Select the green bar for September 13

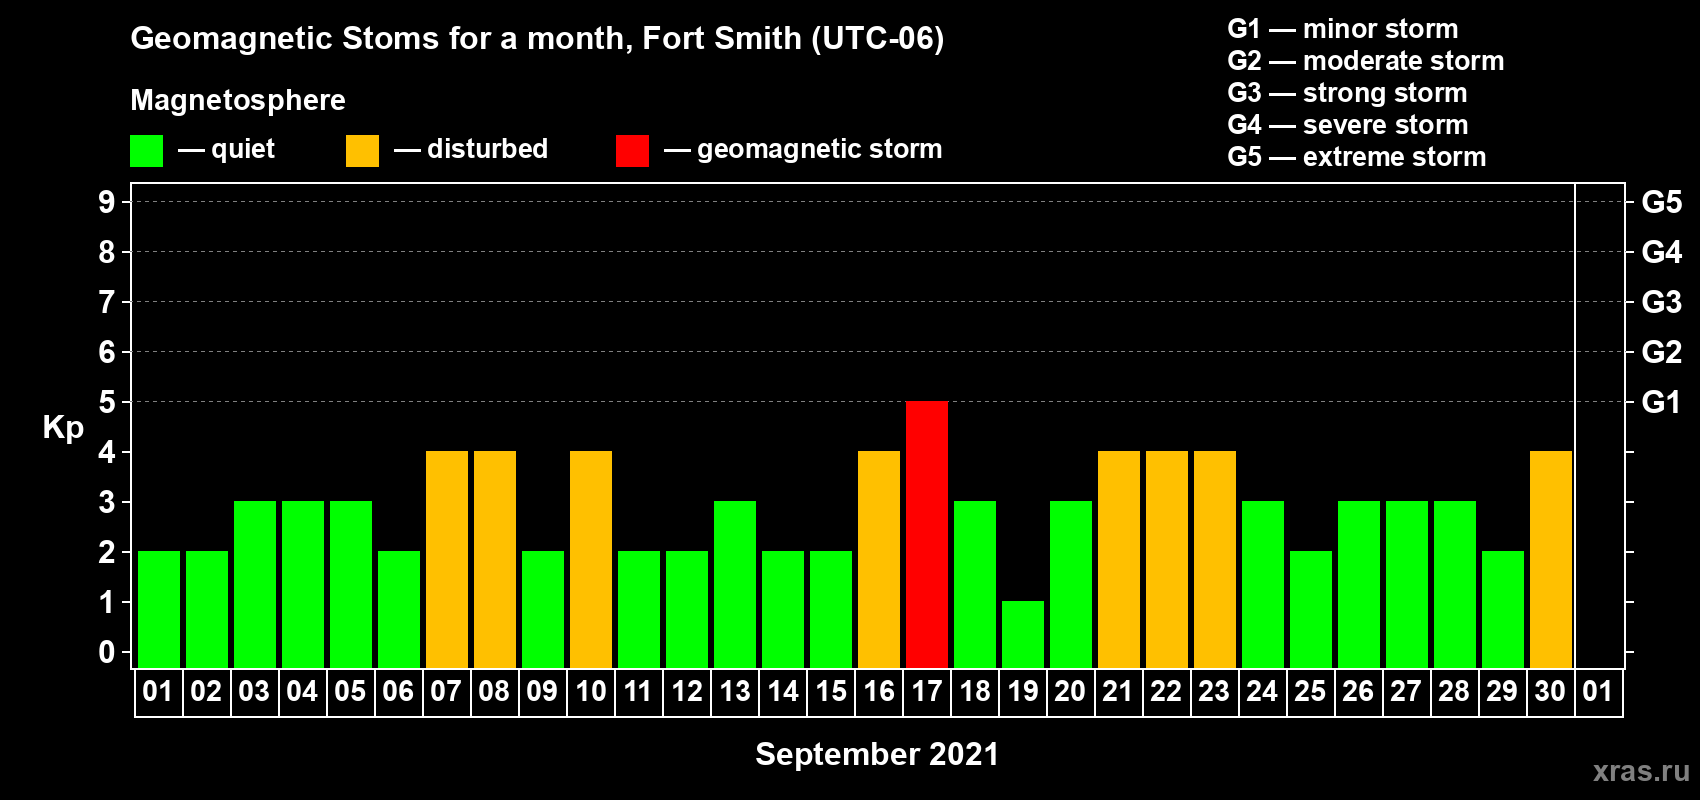[x=735, y=584]
